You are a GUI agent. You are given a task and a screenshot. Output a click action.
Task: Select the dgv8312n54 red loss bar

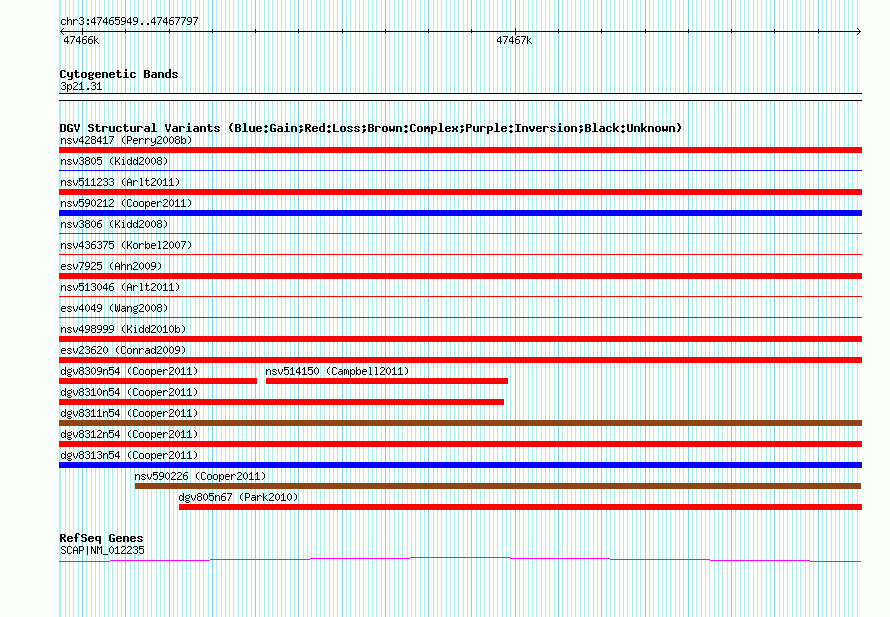[x=460, y=444]
